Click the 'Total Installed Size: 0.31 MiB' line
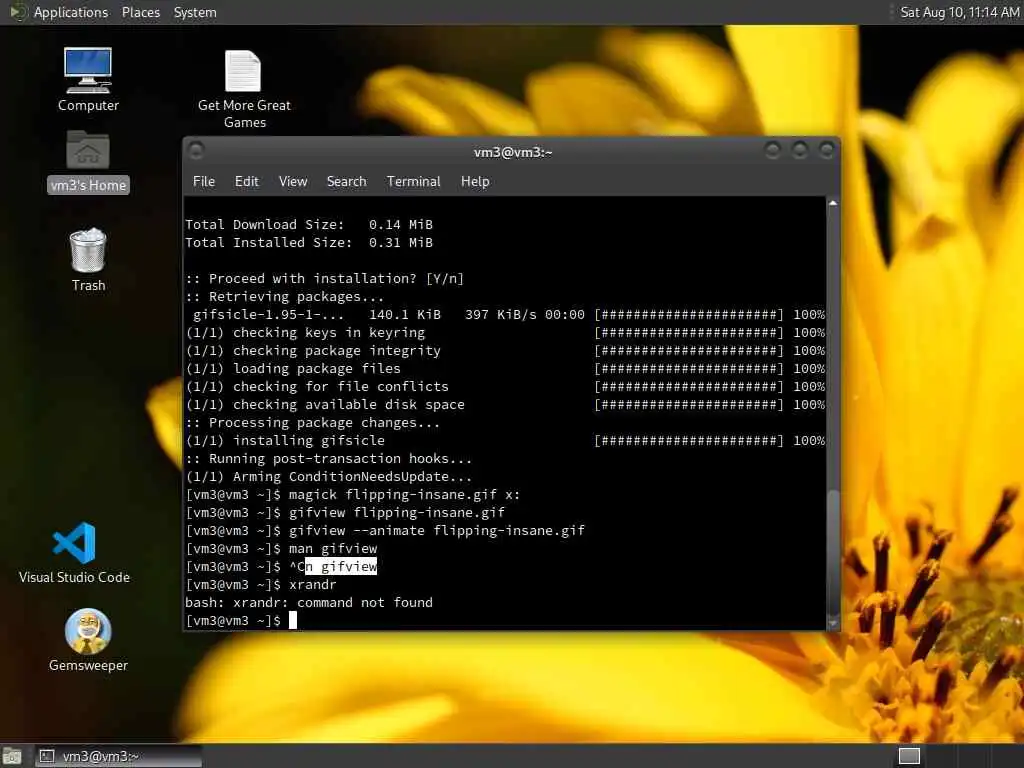This screenshot has width=1024, height=768. (309, 242)
